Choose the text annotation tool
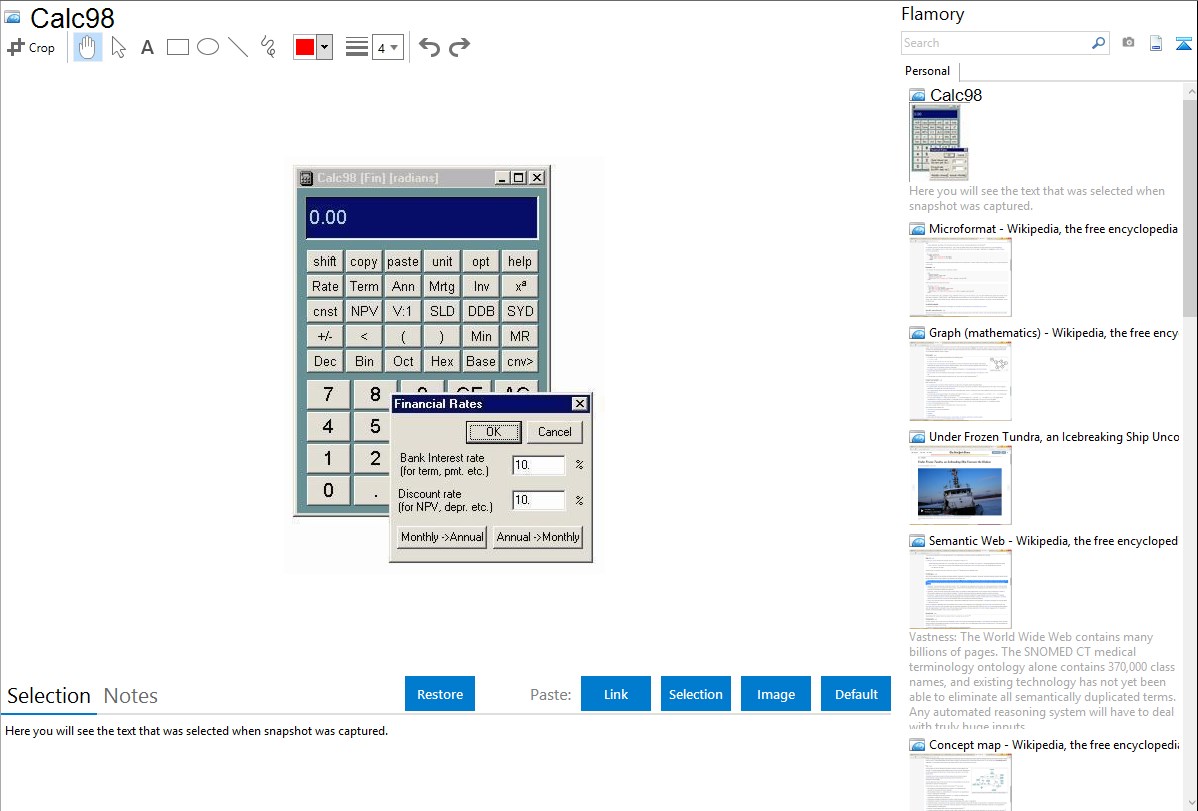Screen dimensions: 1198x811 click(147, 47)
